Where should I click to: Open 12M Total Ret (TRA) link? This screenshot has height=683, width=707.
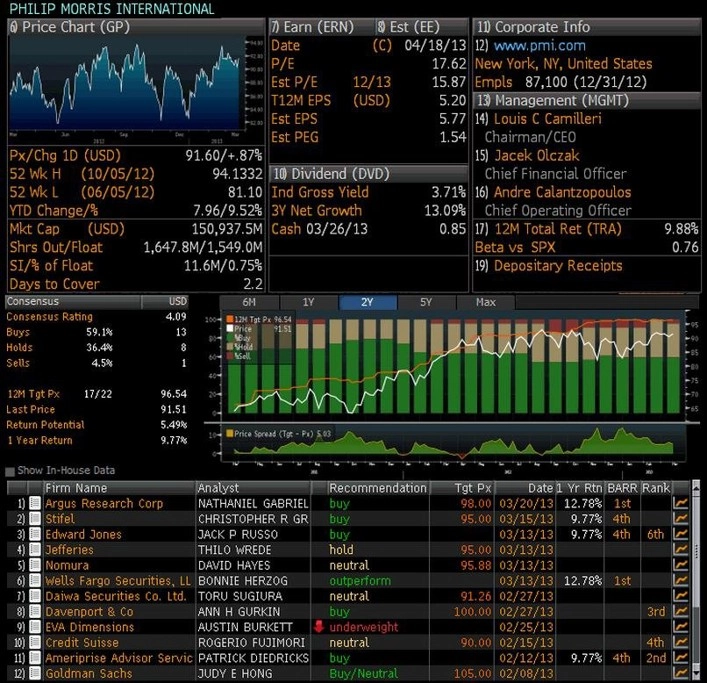[x=558, y=229]
